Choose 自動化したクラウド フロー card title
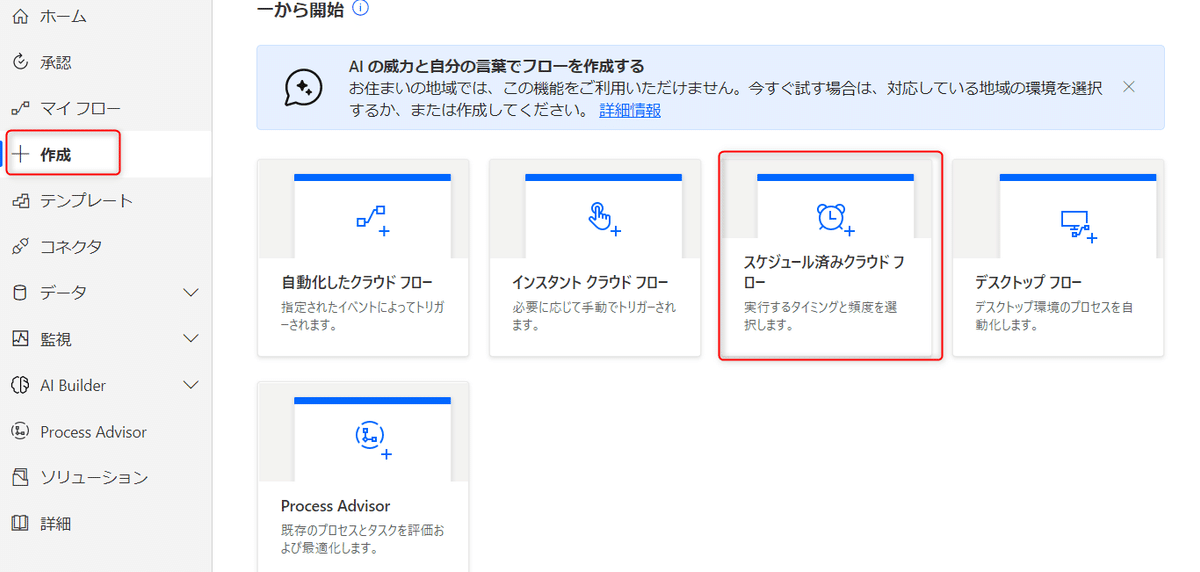 357,282
